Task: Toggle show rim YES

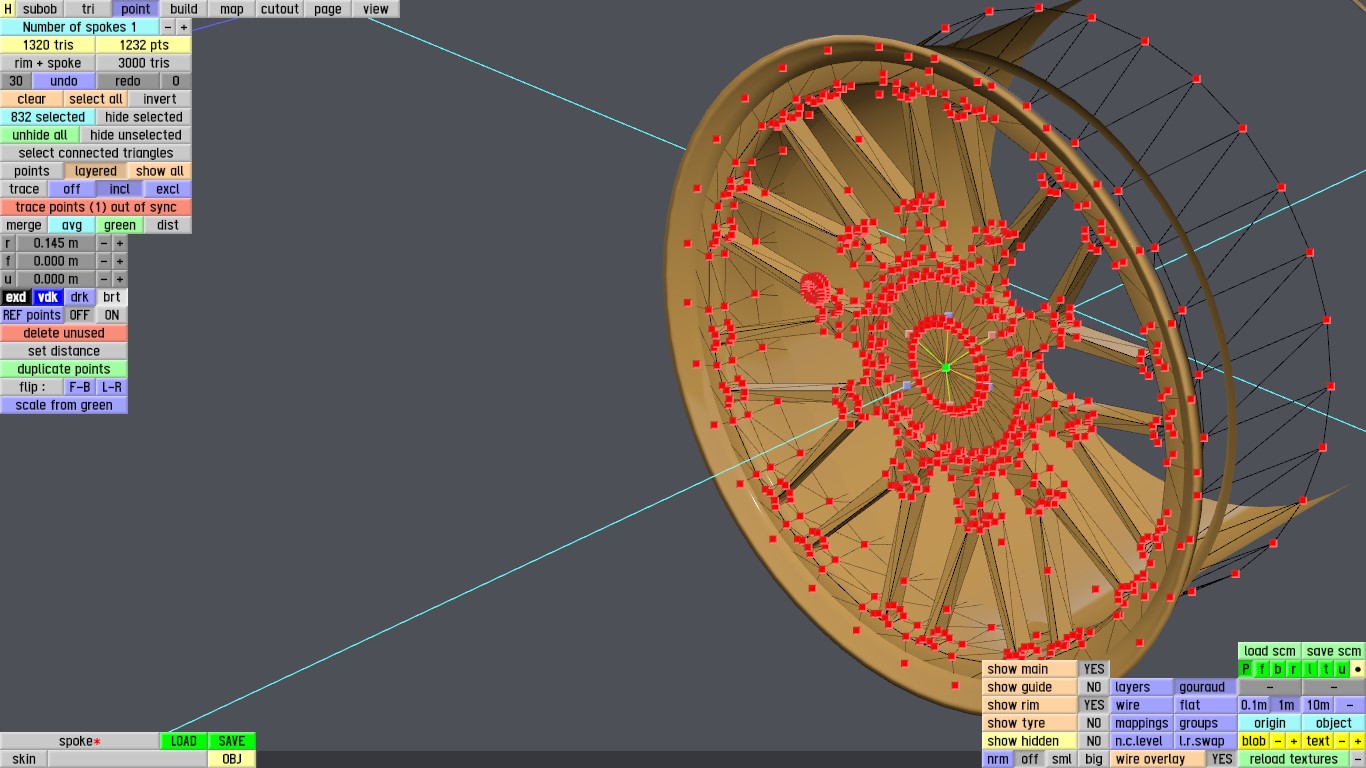Action: pos(1094,705)
